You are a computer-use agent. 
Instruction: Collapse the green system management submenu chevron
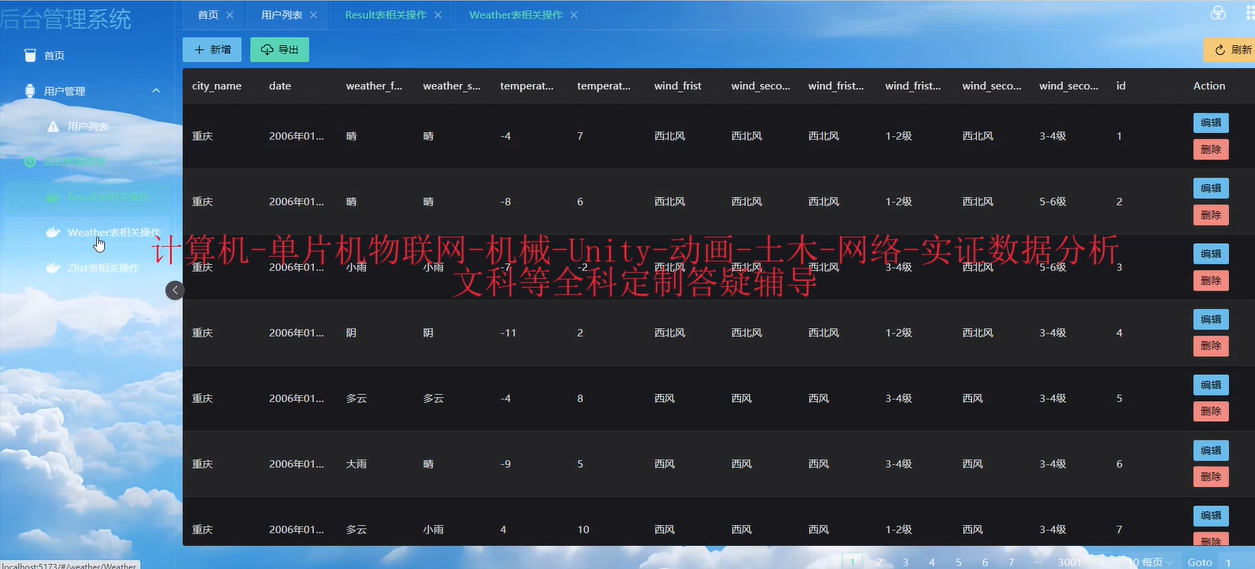(156, 161)
